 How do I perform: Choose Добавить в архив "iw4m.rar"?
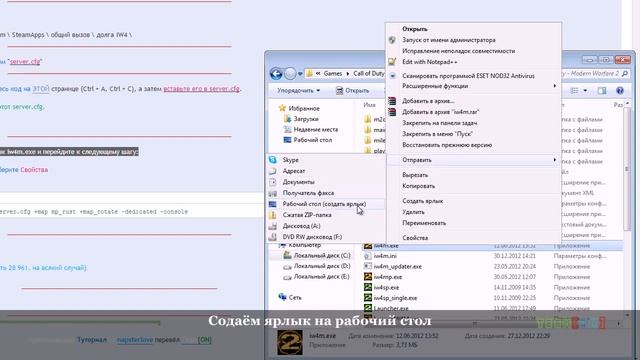pyautogui.click(x=440, y=112)
